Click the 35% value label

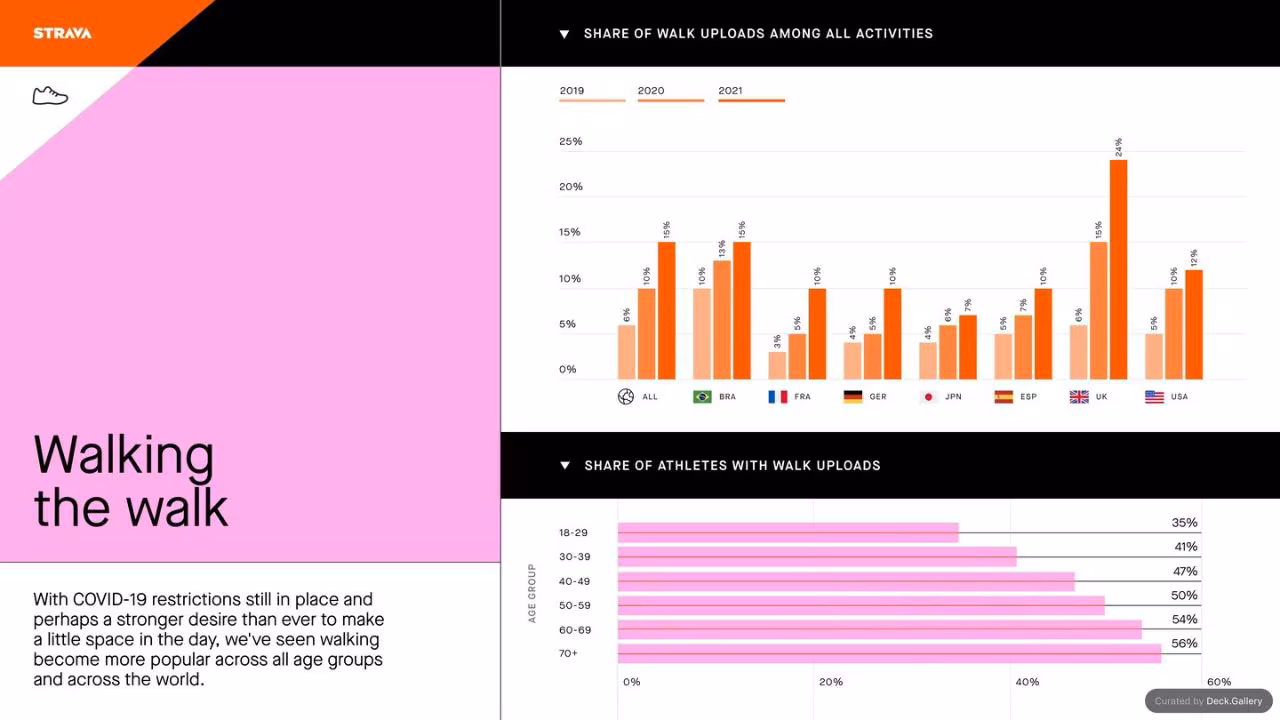pos(1185,523)
